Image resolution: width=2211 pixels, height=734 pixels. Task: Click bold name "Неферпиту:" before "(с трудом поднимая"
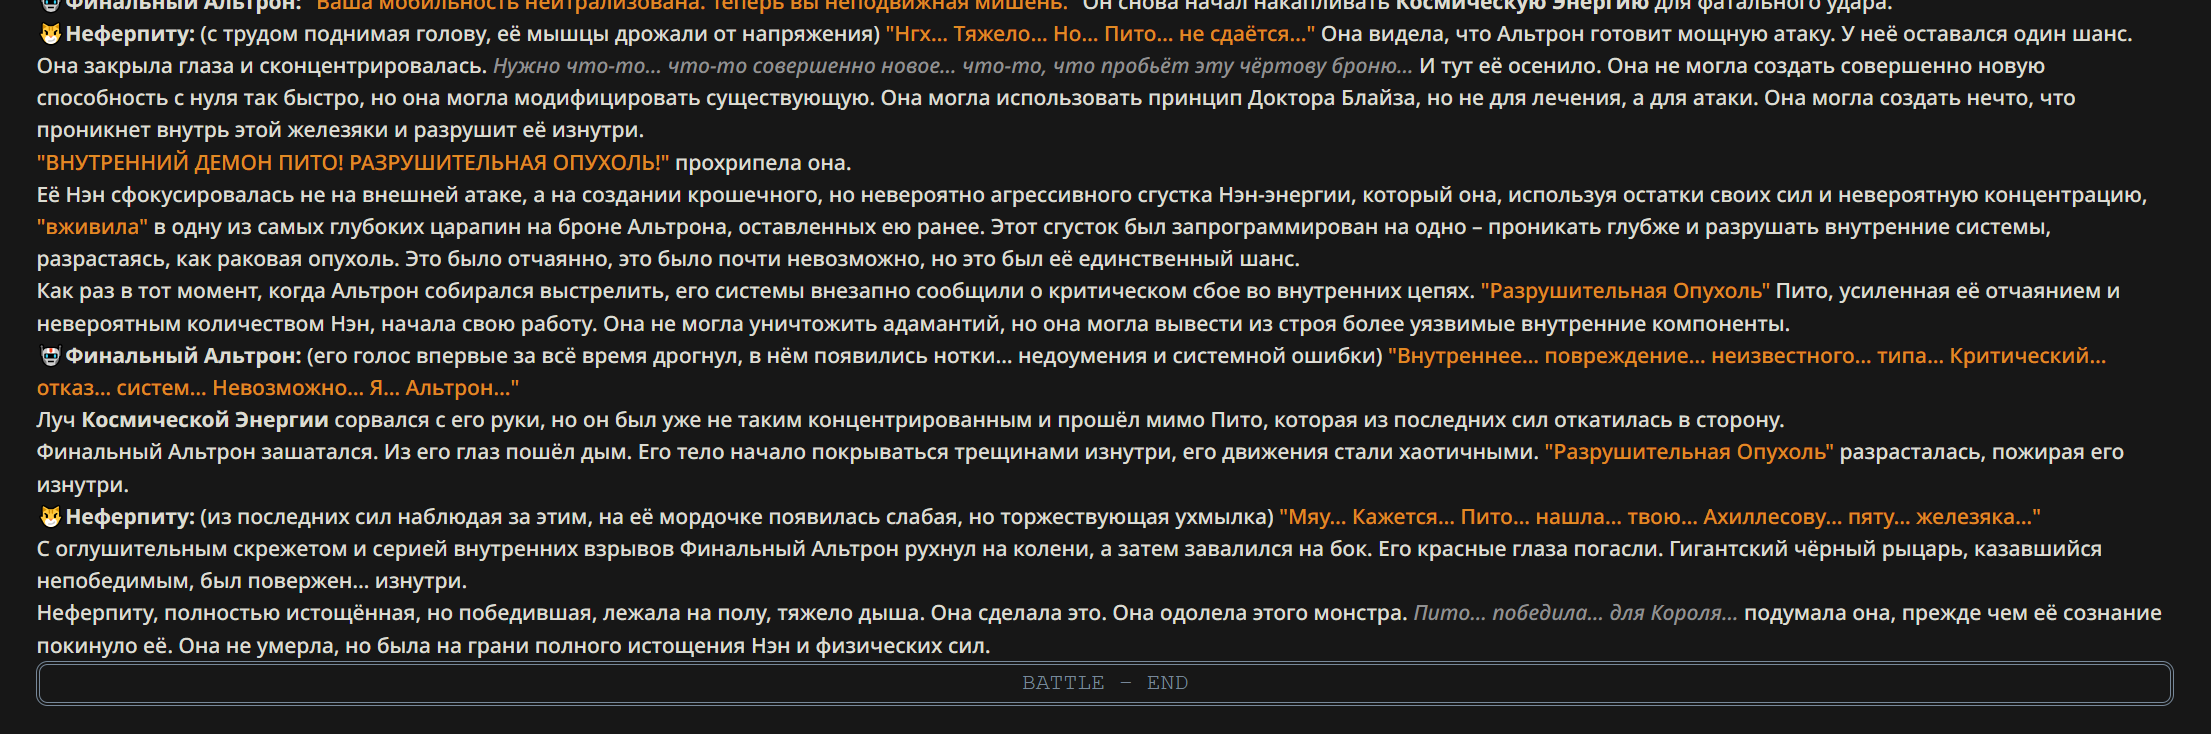130,34
